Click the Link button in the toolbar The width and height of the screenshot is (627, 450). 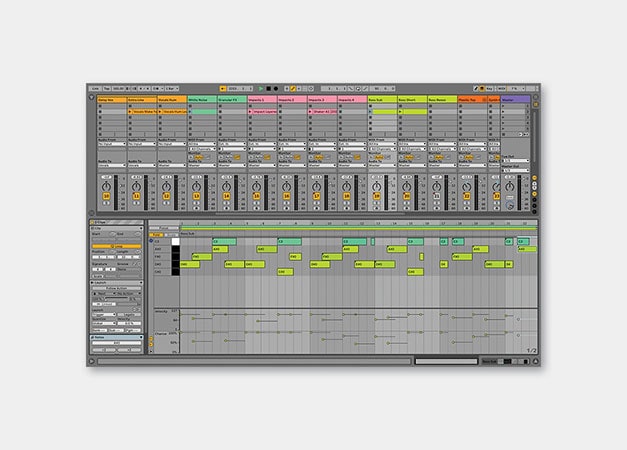pos(96,88)
